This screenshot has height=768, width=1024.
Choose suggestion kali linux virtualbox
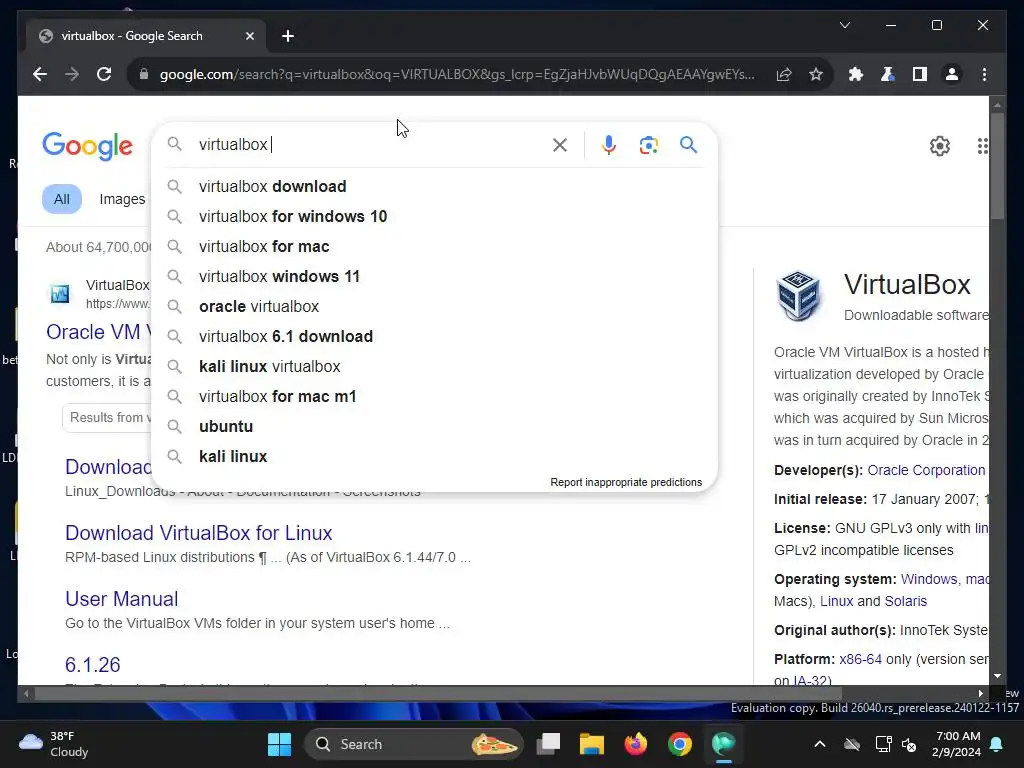click(x=434, y=366)
